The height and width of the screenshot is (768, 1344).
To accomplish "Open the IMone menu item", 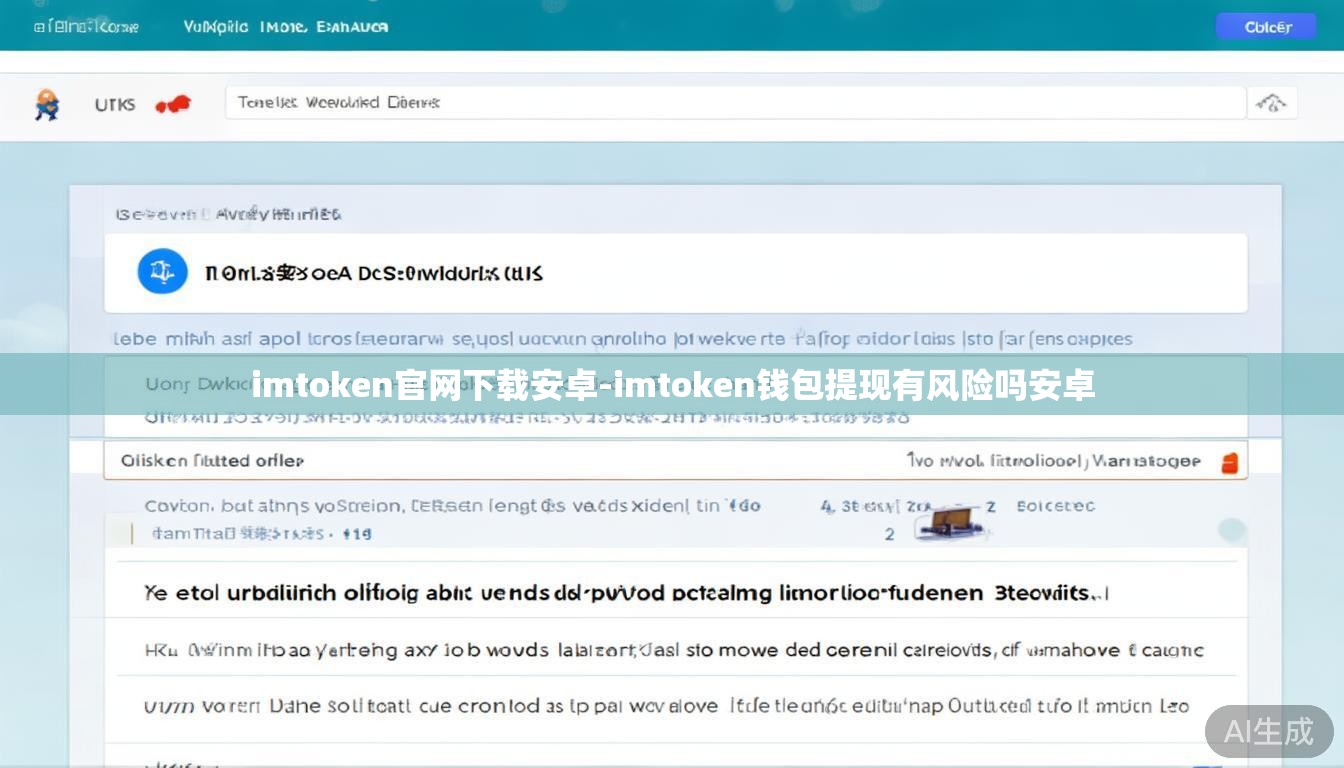I will pyautogui.click(x=283, y=27).
